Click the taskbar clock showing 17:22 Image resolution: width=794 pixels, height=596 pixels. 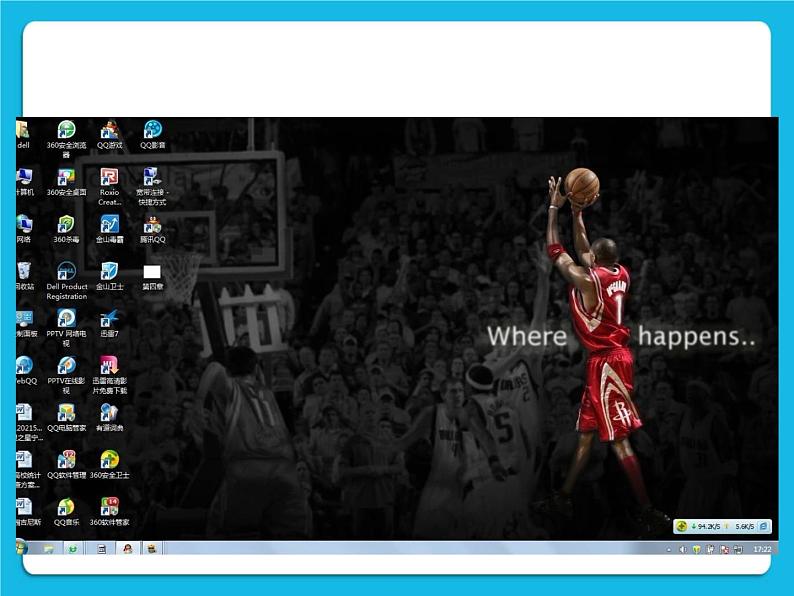[762, 549]
